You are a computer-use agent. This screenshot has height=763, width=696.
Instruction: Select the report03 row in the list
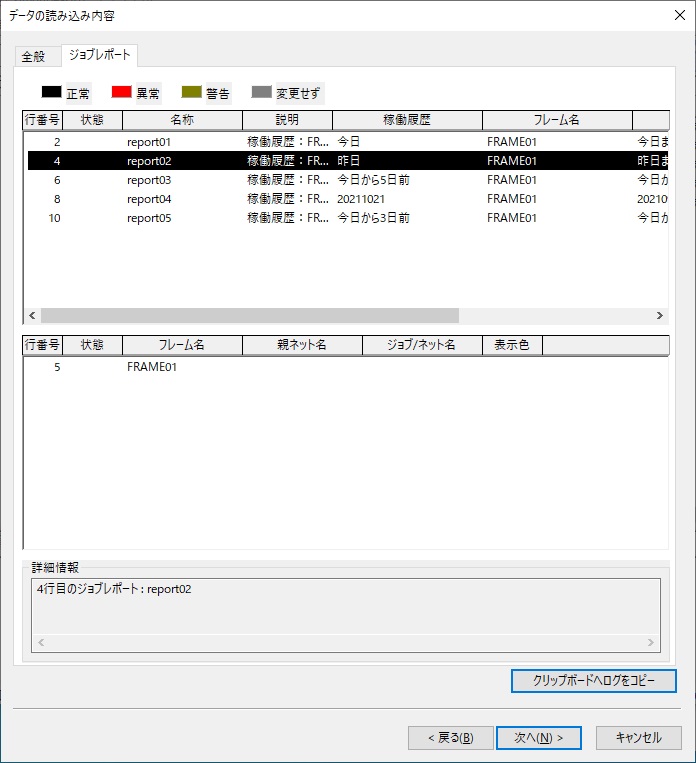click(348, 180)
